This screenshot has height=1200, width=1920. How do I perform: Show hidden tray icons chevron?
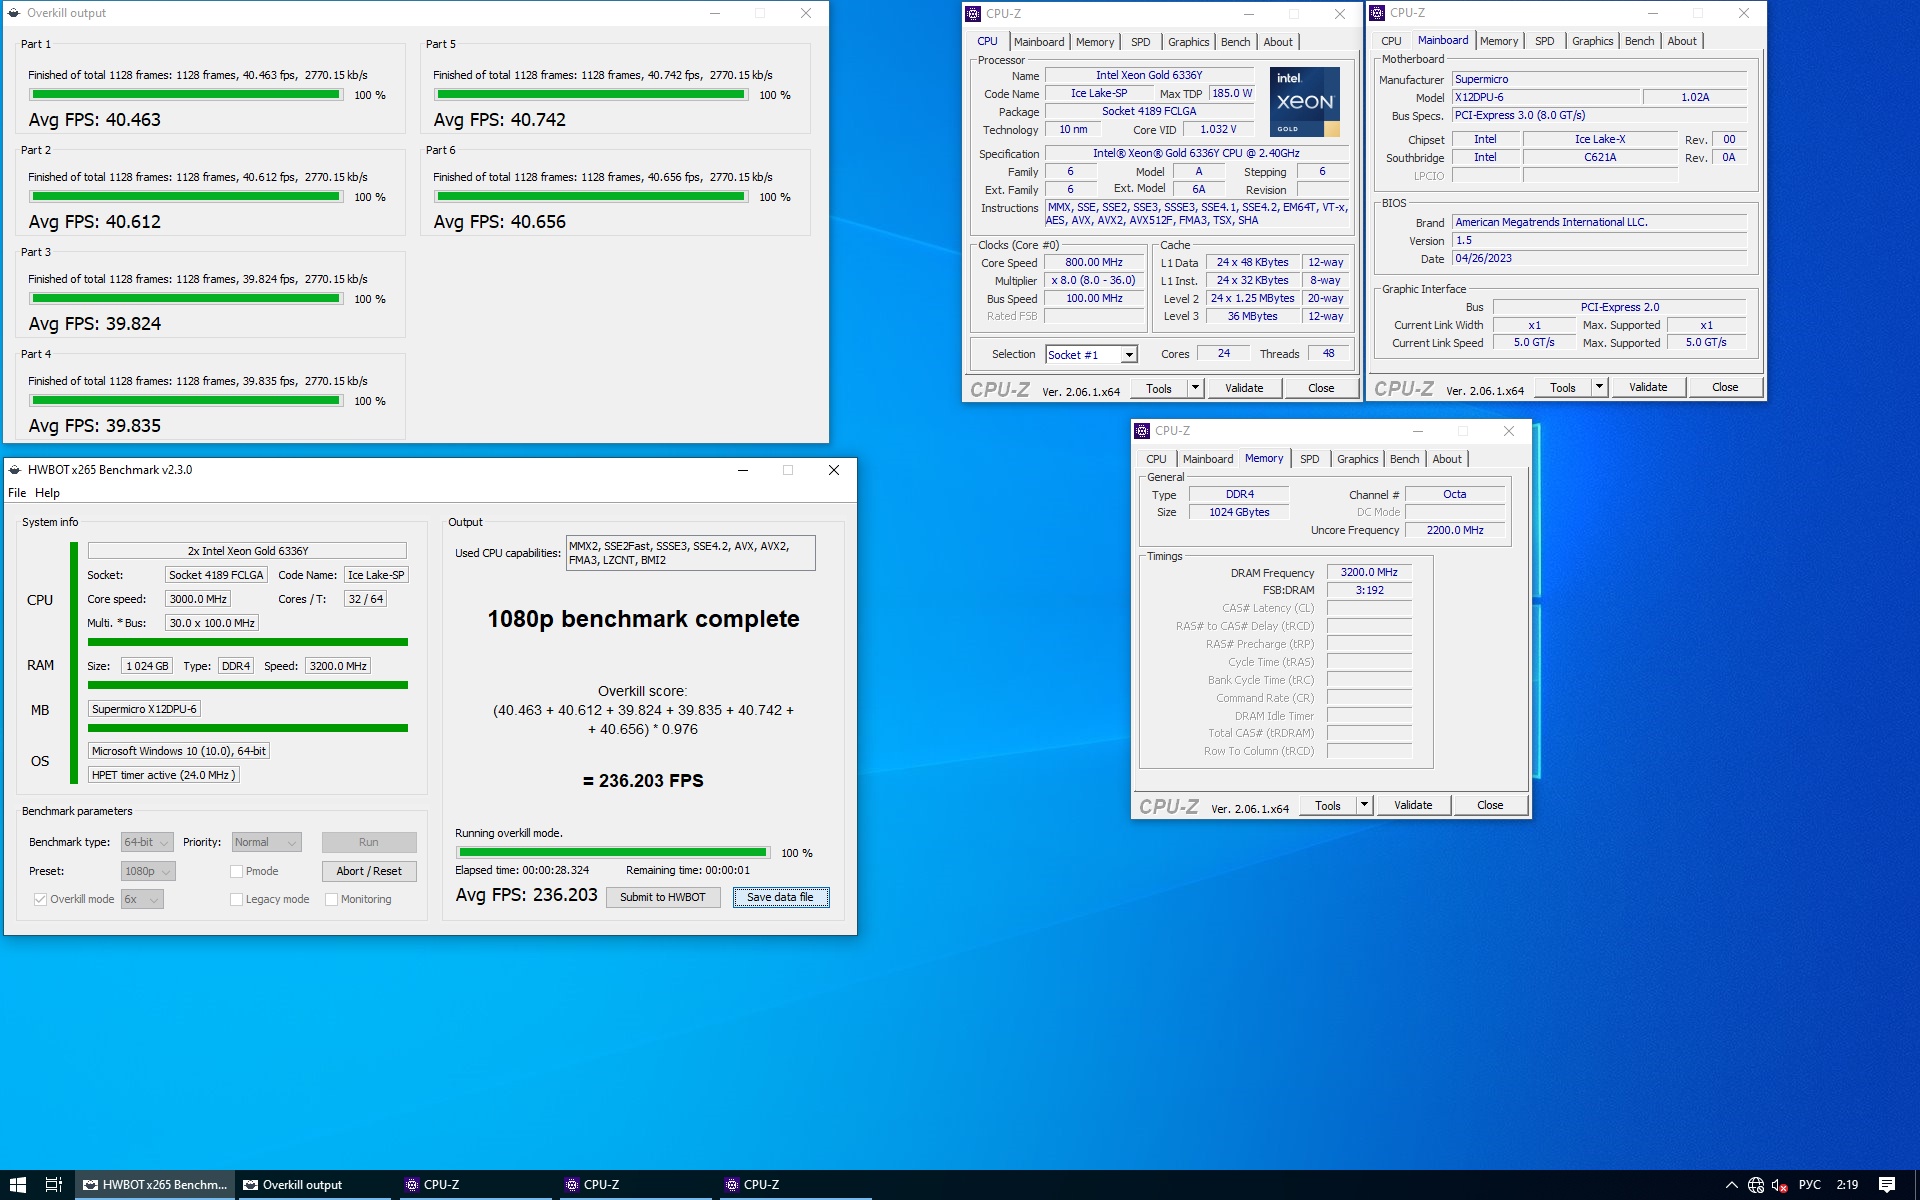pos(1732,1185)
